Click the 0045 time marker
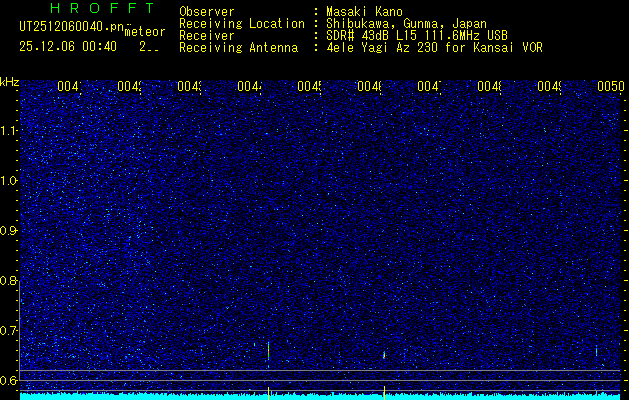The image size is (629, 400). (x=309, y=86)
